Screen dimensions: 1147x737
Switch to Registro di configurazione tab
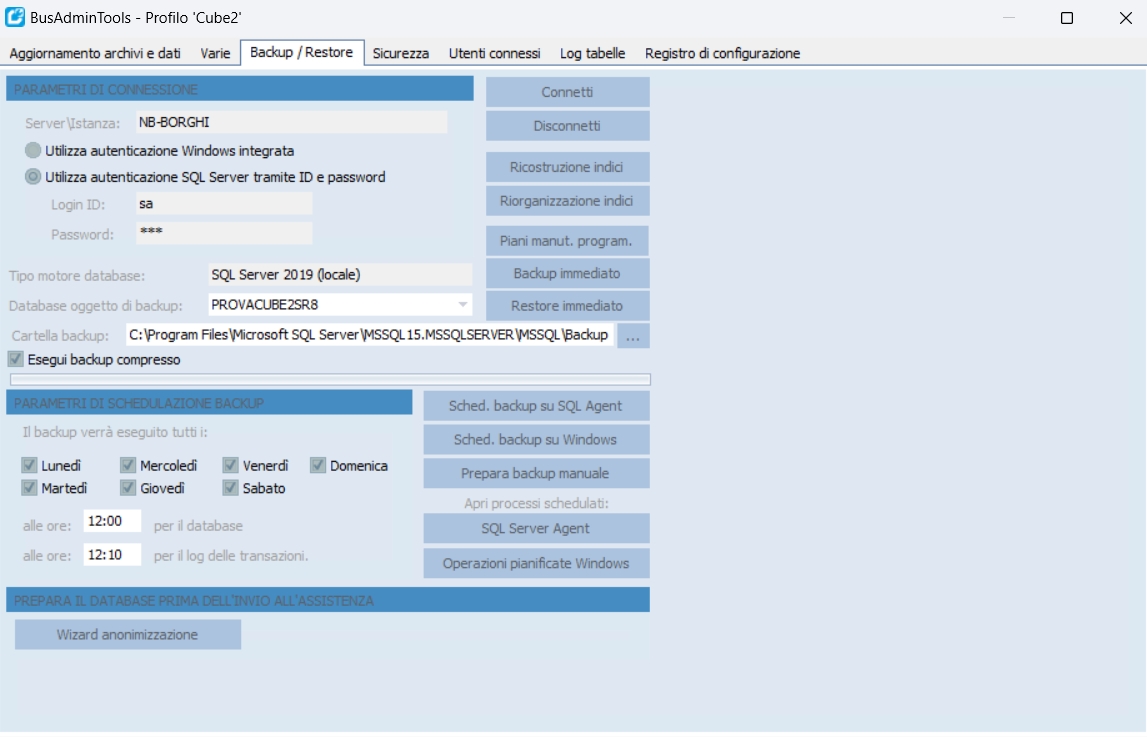(x=723, y=53)
